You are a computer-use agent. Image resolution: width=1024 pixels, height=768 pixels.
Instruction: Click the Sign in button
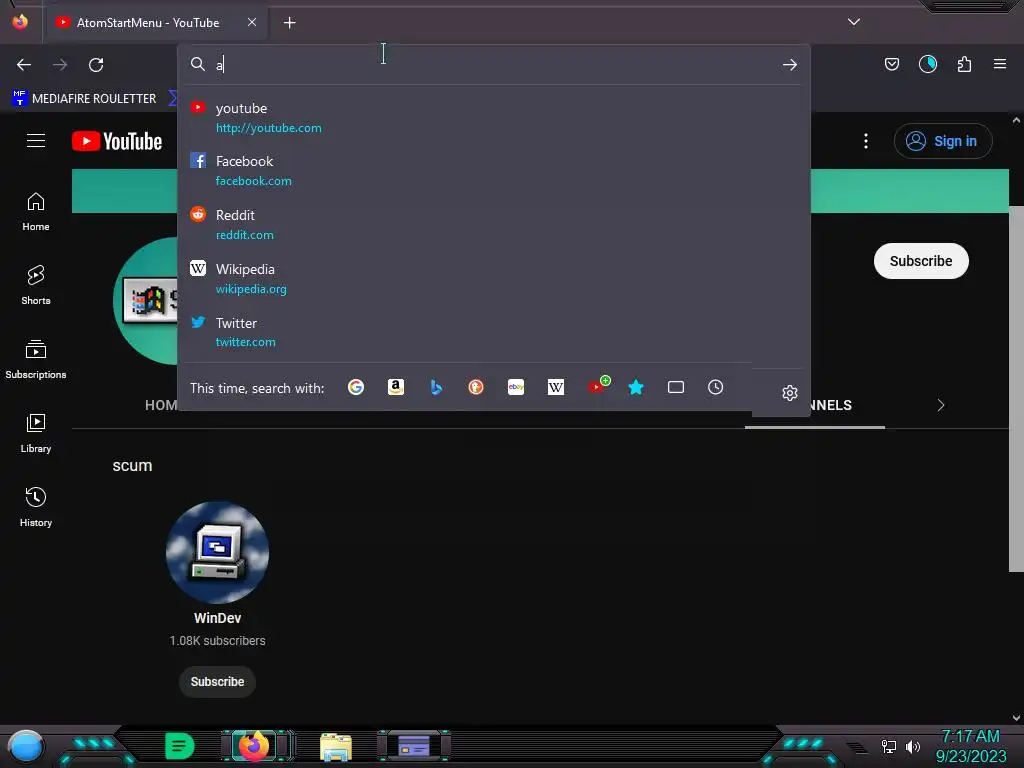942,141
